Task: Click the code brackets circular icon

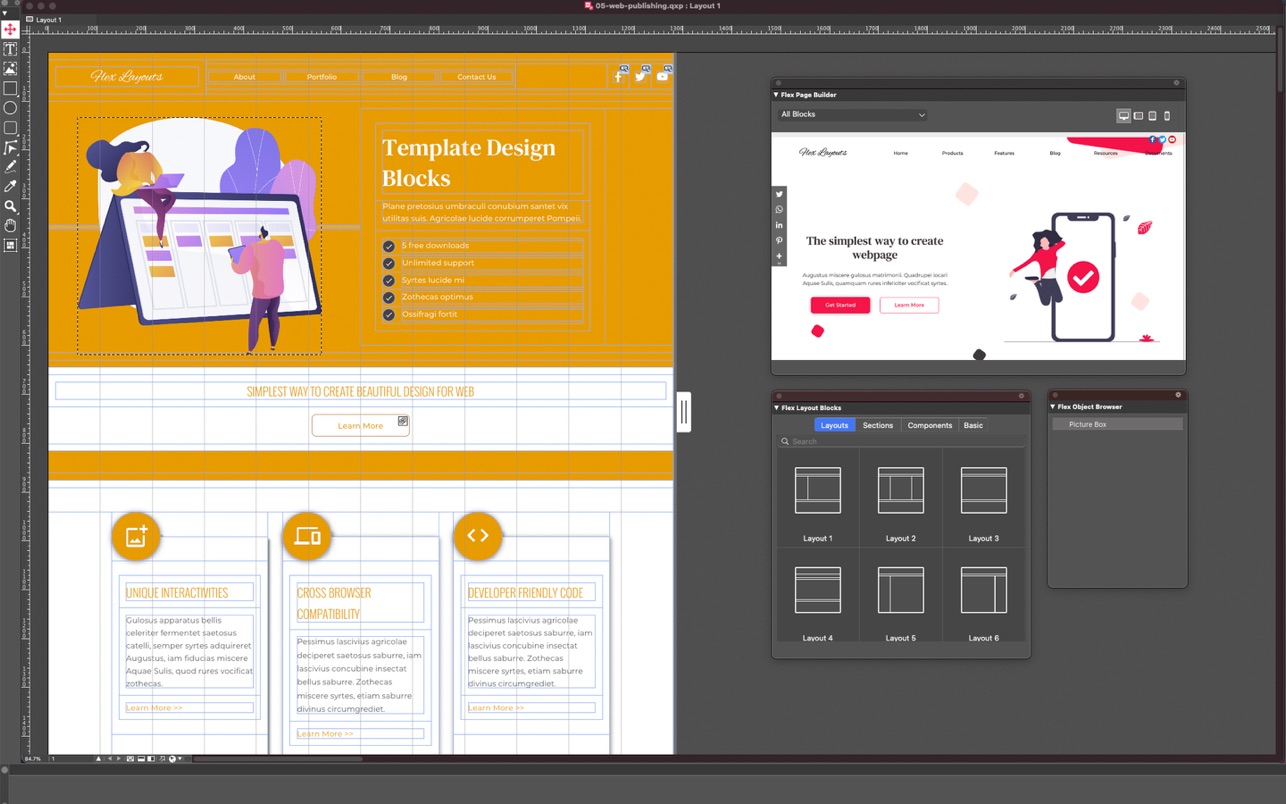Action: coord(478,536)
